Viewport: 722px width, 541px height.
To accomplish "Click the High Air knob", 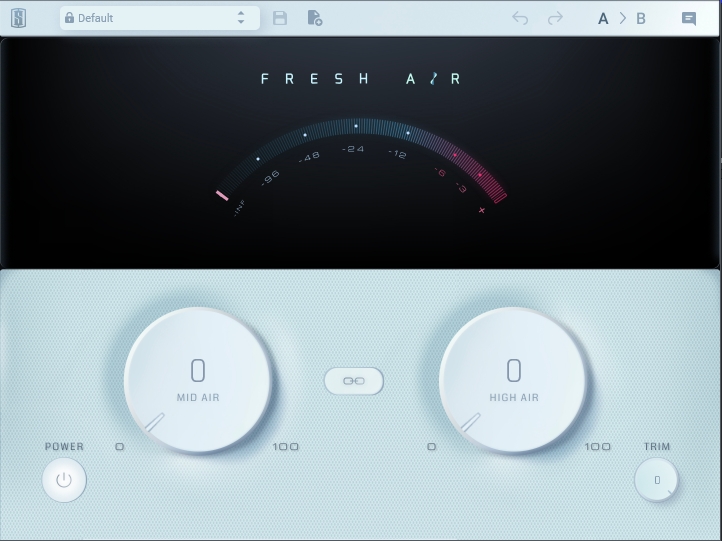I will point(514,381).
